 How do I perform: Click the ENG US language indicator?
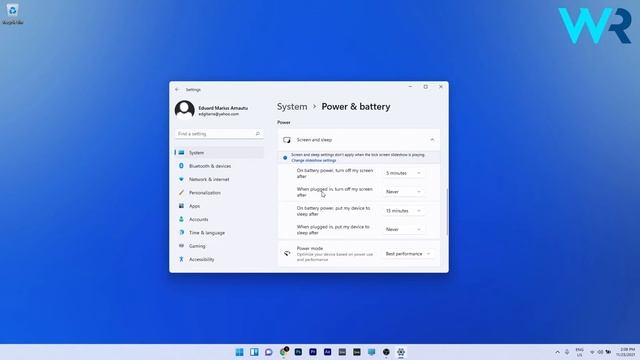click(x=579, y=352)
